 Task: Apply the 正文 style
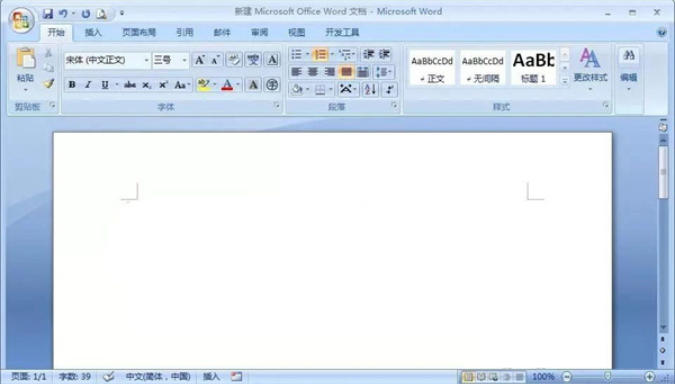432,68
